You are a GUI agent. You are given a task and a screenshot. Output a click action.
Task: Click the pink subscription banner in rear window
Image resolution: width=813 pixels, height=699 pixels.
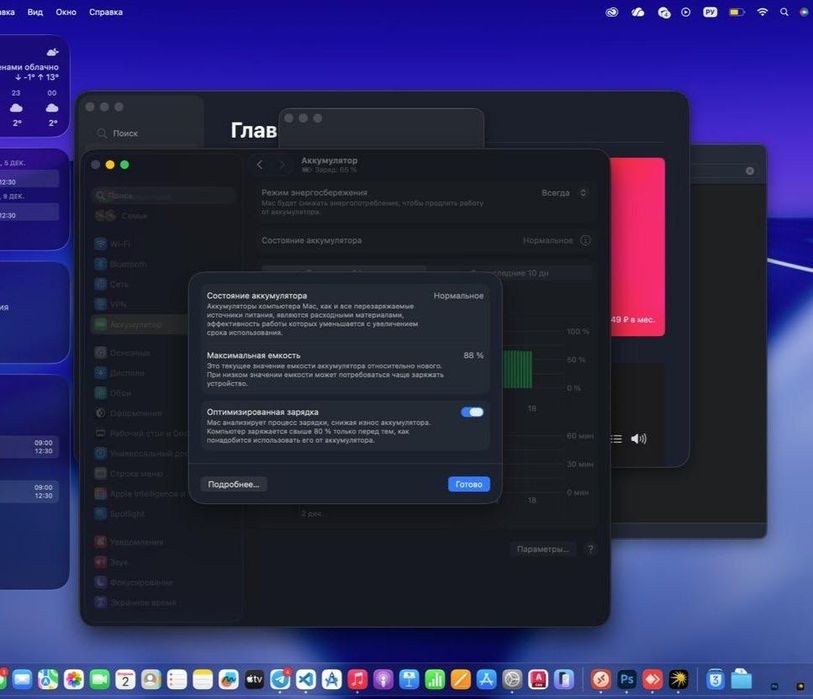[x=637, y=247]
